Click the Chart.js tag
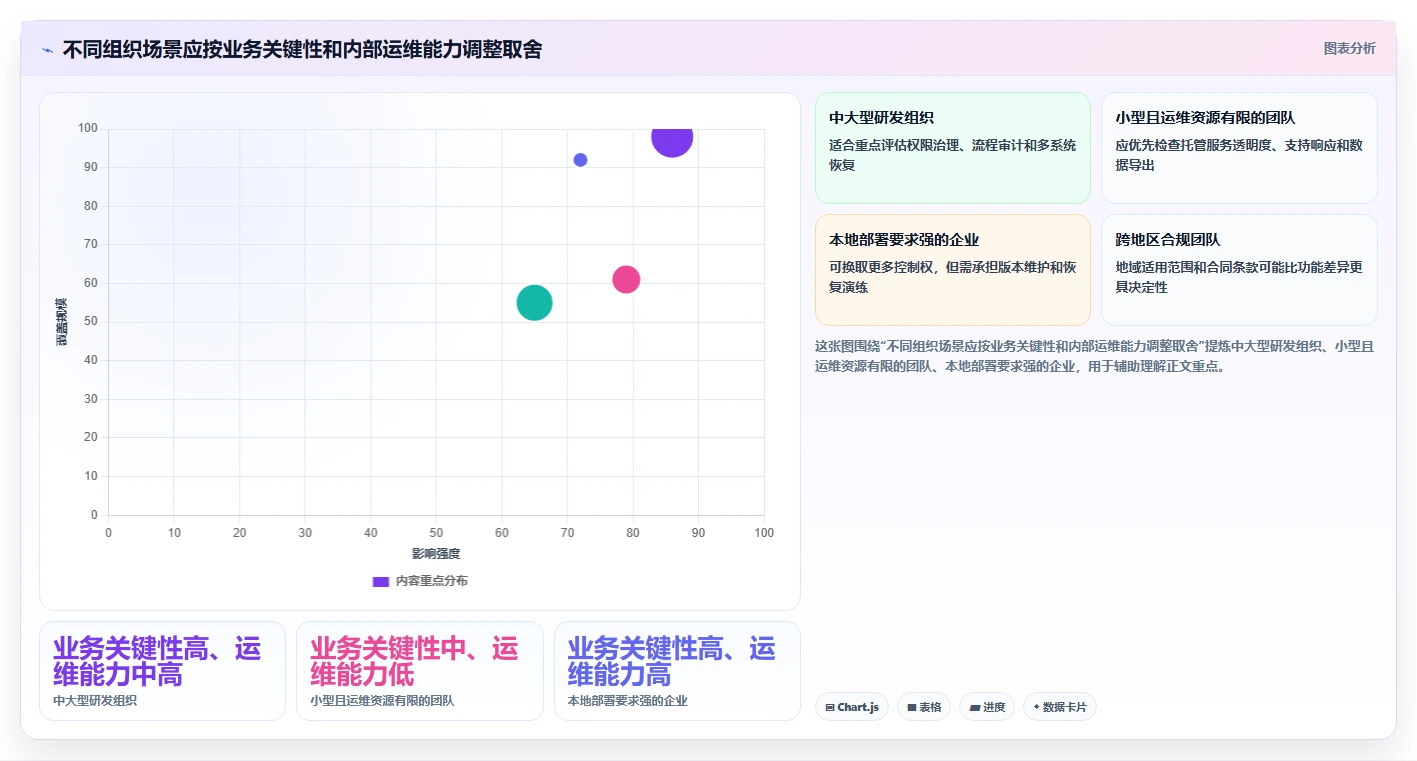The width and height of the screenshot is (1417, 761). [x=852, y=707]
